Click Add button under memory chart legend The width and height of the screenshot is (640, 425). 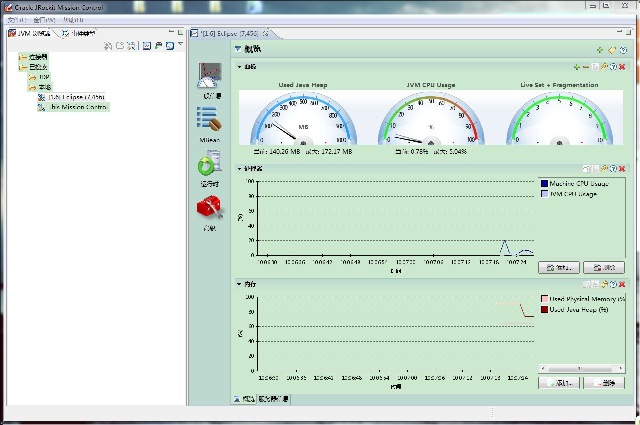click(559, 383)
